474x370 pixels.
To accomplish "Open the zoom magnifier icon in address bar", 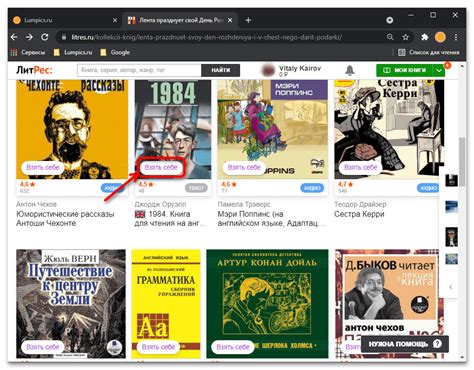I will [x=390, y=37].
